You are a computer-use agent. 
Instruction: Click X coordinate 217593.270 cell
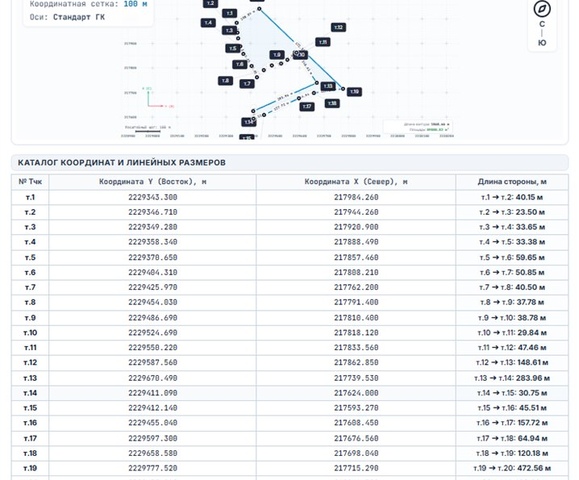coord(356,408)
